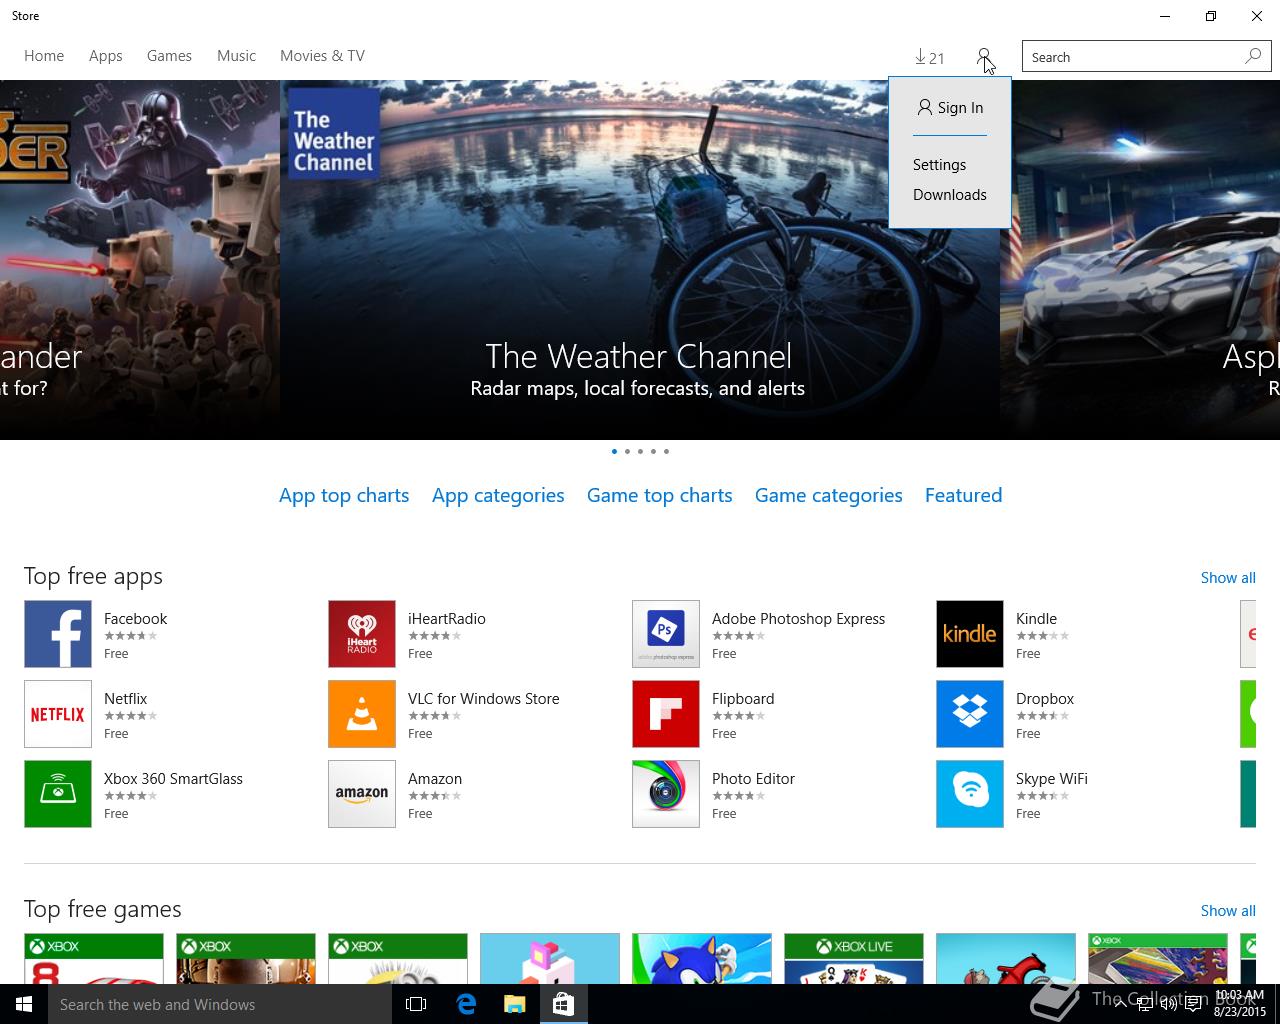The image size is (1280, 1024).
Task: Switch to the Movies & TV tab
Action: [322, 56]
